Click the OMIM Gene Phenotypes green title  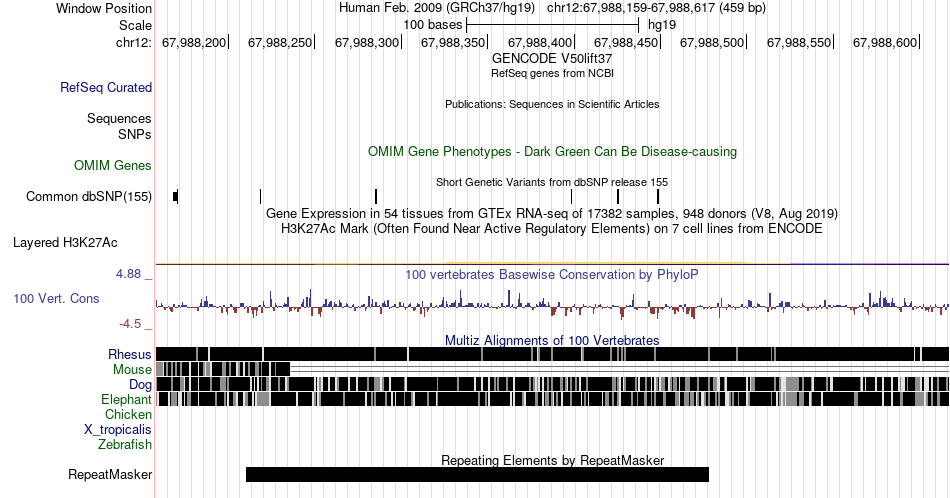point(552,151)
